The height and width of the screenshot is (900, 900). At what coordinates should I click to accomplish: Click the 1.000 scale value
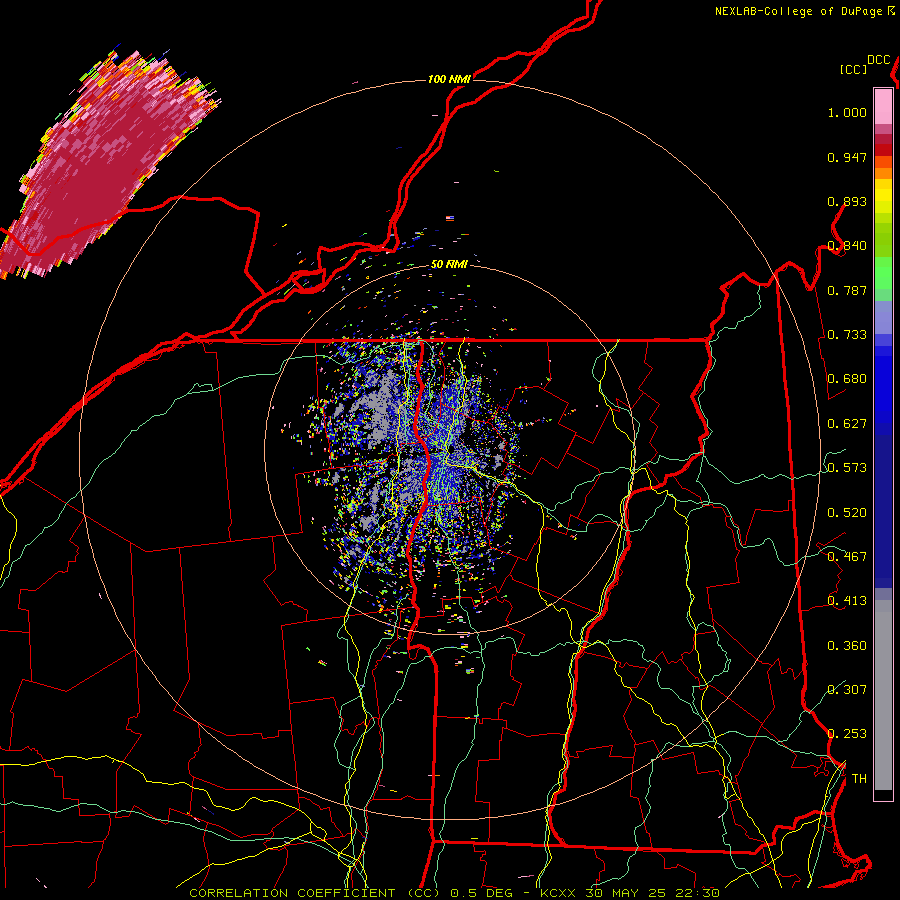click(x=847, y=112)
